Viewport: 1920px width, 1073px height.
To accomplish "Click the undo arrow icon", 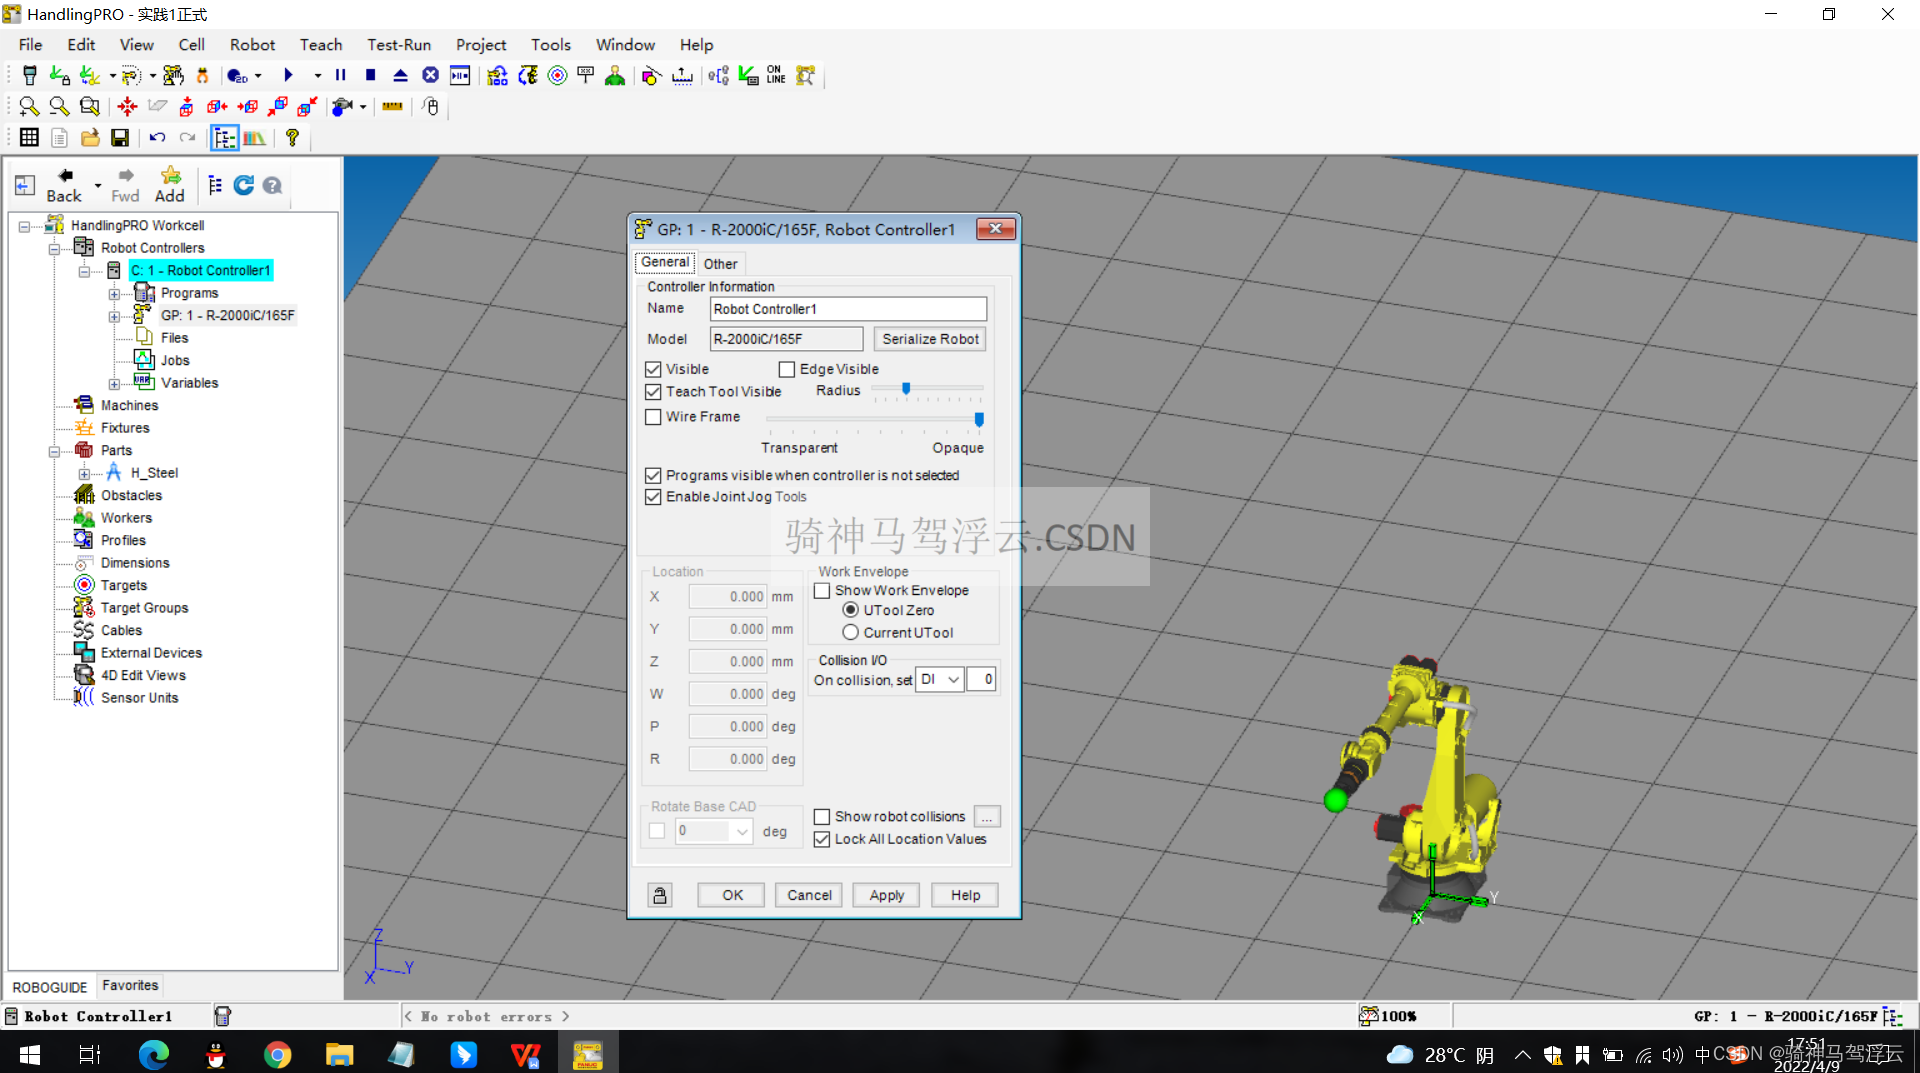I will pyautogui.click(x=157, y=138).
